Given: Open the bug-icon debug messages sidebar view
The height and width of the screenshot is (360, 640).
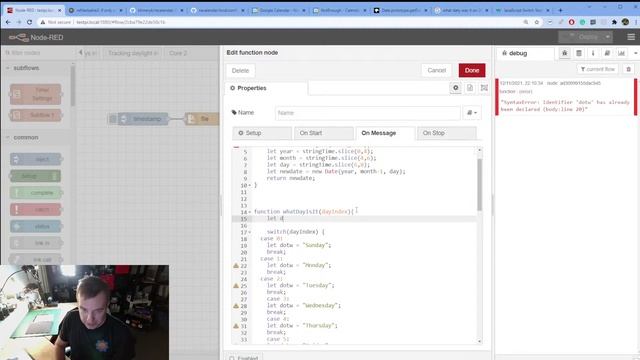Looking at the screenshot, I should coord(564,53).
